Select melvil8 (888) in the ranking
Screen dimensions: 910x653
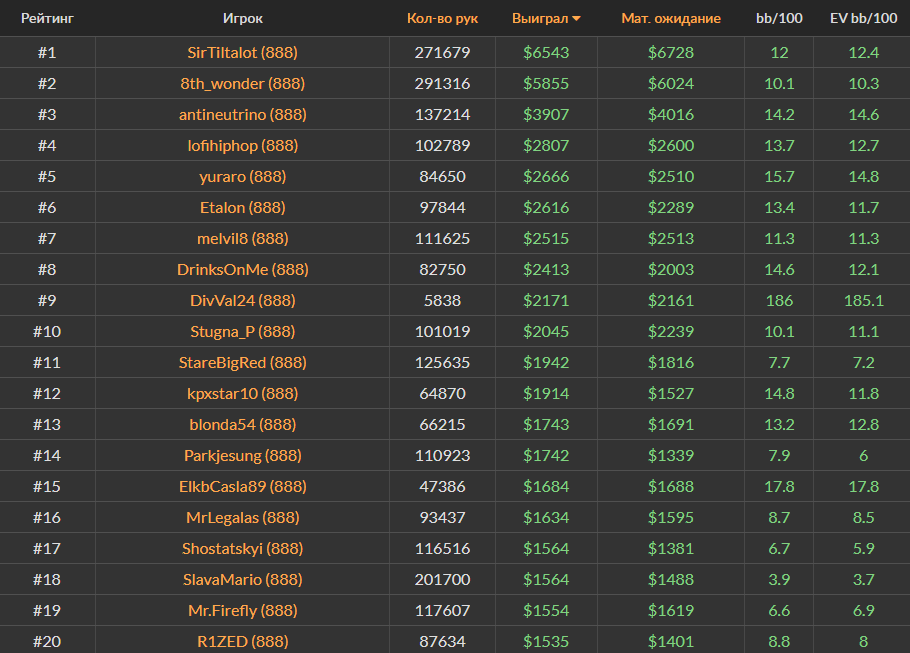(242, 238)
